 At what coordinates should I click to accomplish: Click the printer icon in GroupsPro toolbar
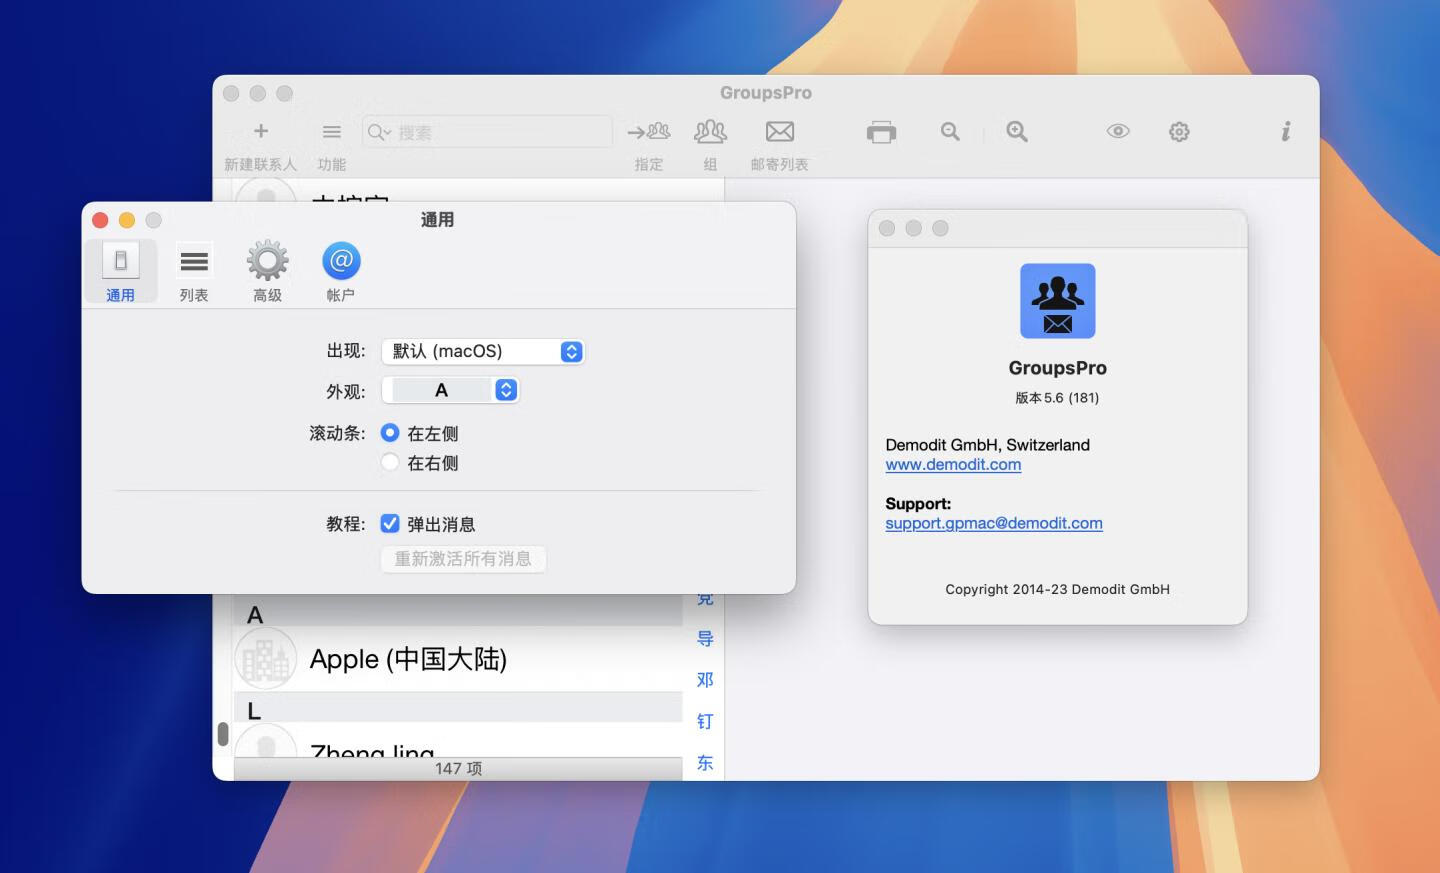[x=881, y=132]
